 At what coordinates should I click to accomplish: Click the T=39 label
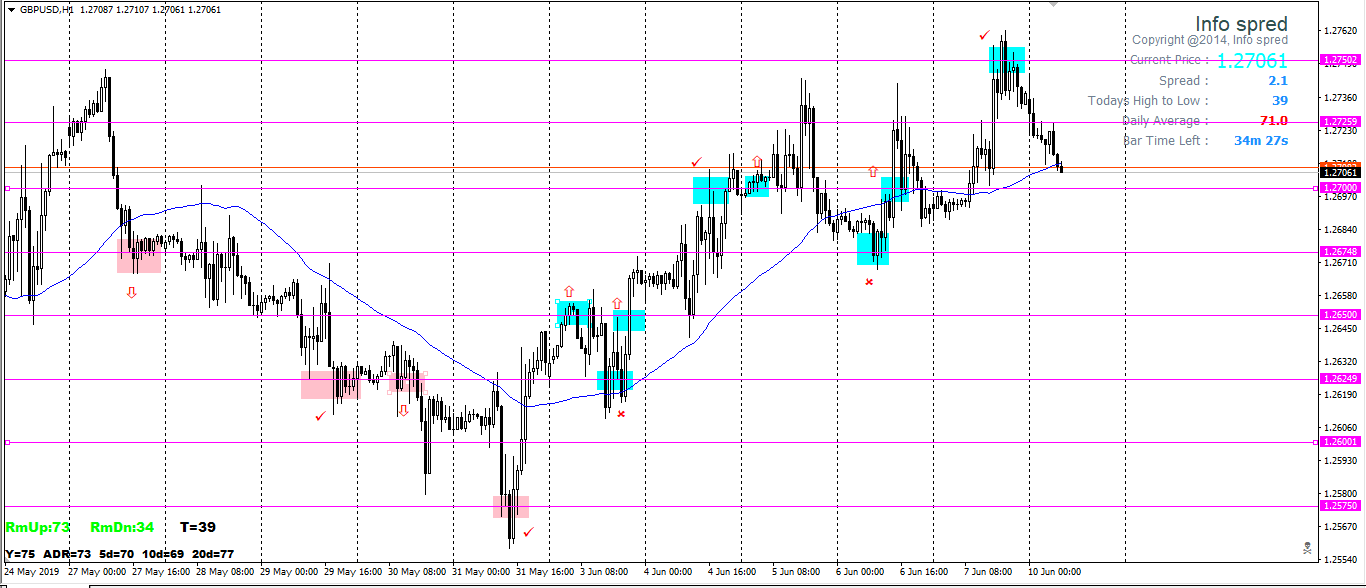(198, 527)
